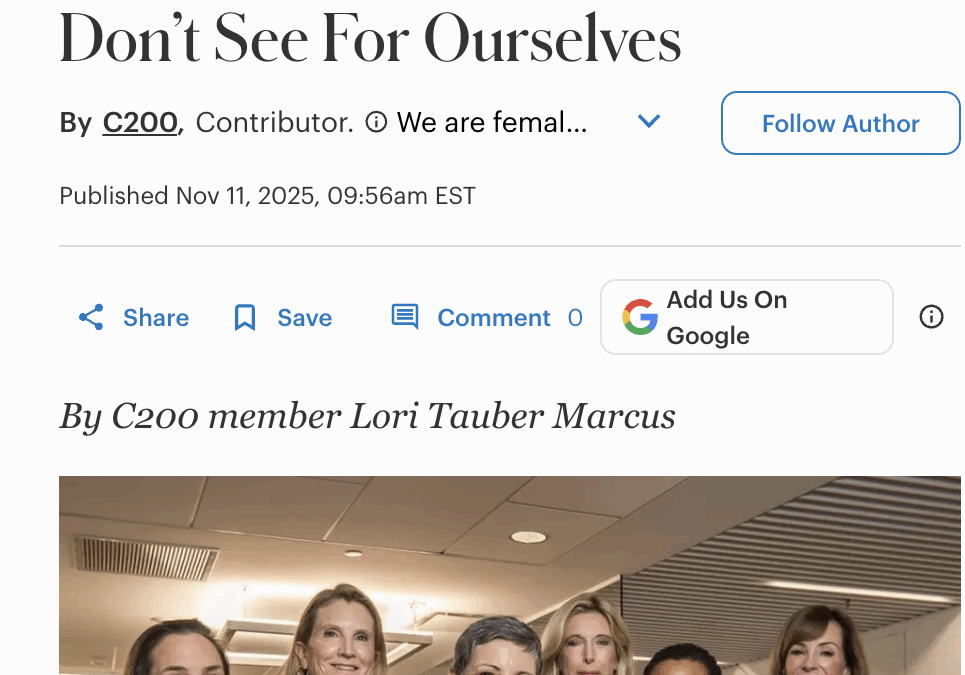
Task: Click the Follow Author button
Action: tap(840, 123)
